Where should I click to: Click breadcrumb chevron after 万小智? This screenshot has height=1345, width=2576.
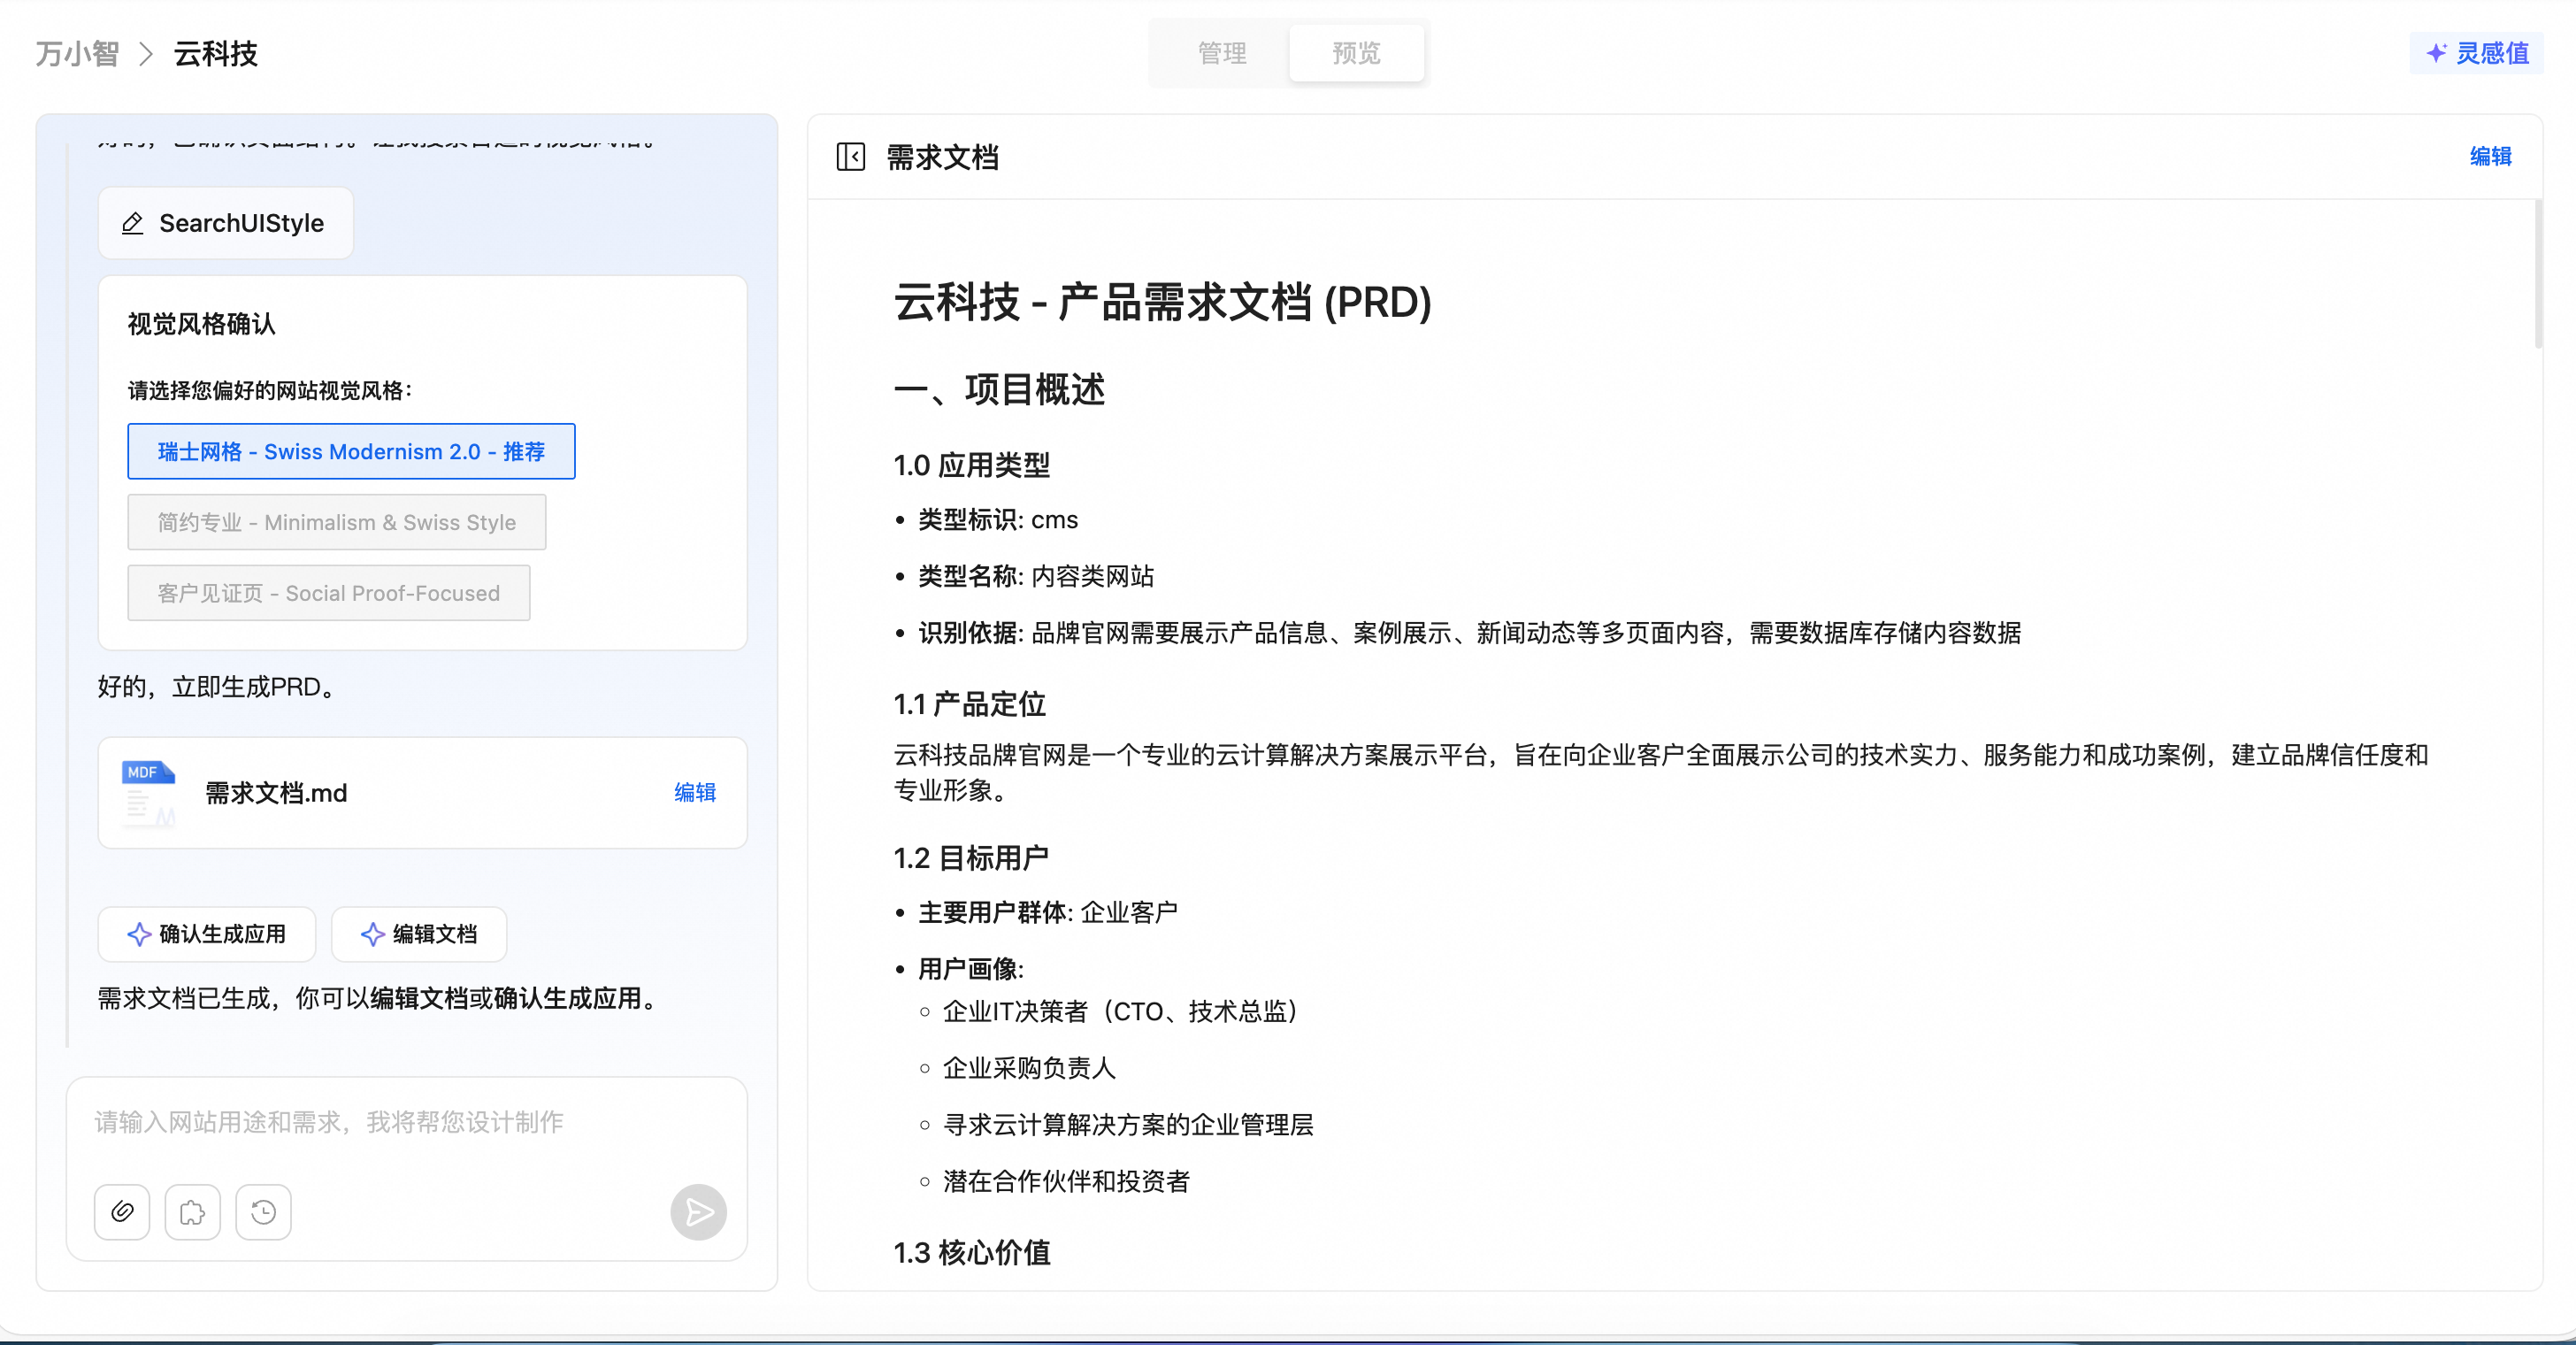pos(146,53)
